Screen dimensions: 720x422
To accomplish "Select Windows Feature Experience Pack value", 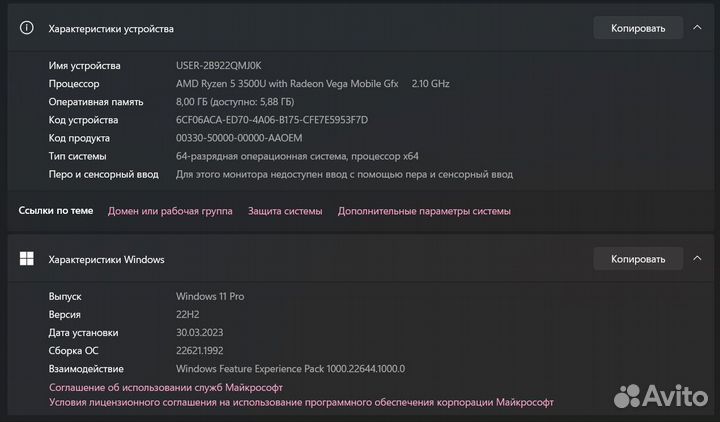I will tap(291, 369).
